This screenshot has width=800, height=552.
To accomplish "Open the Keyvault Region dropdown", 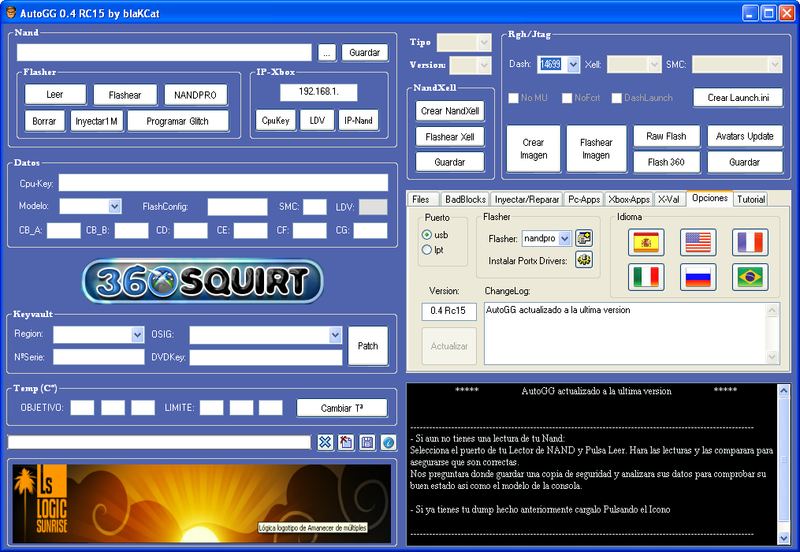I will [x=137, y=335].
